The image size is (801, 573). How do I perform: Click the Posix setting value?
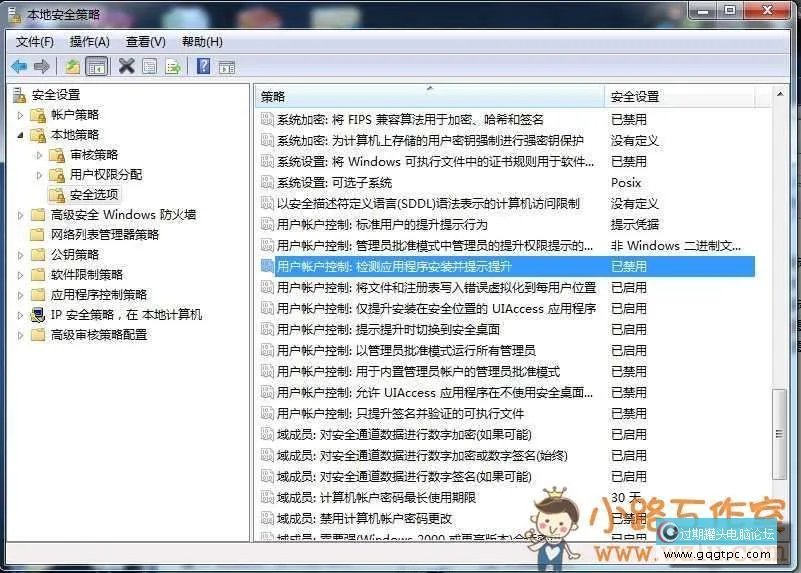[x=626, y=182]
